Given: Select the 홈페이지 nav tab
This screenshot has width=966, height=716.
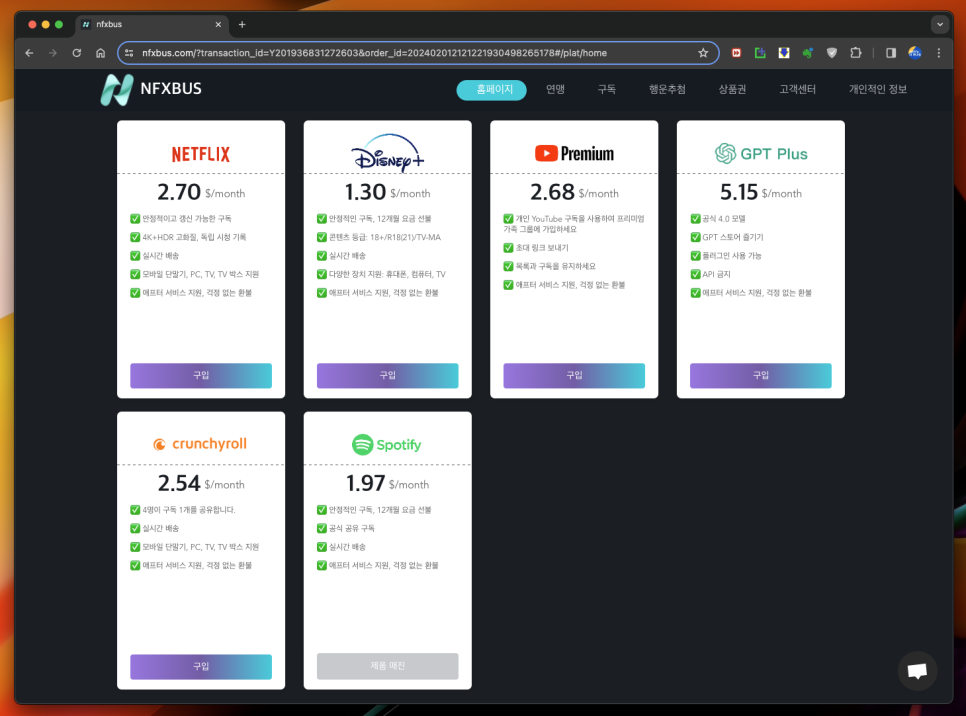Looking at the screenshot, I should [491, 90].
